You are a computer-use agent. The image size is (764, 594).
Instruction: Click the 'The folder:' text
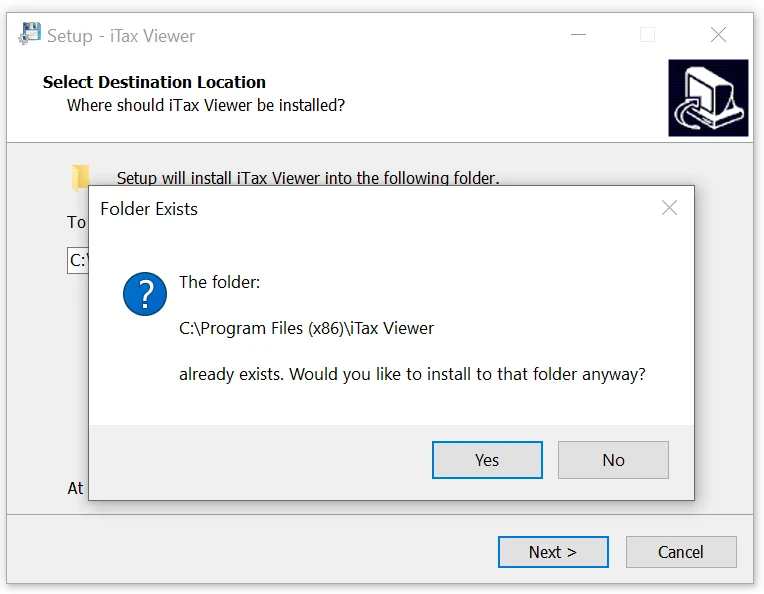tap(219, 282)
